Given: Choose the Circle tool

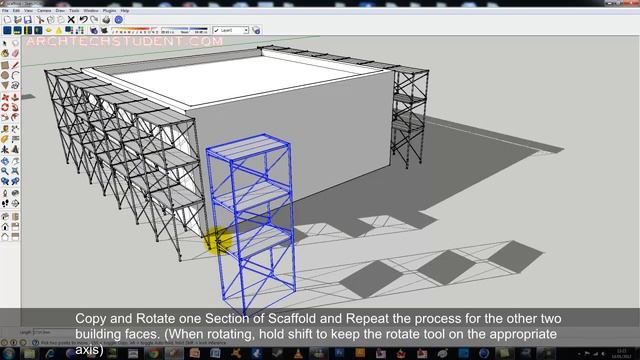Looking at the screenshot, I should (5, 76).
